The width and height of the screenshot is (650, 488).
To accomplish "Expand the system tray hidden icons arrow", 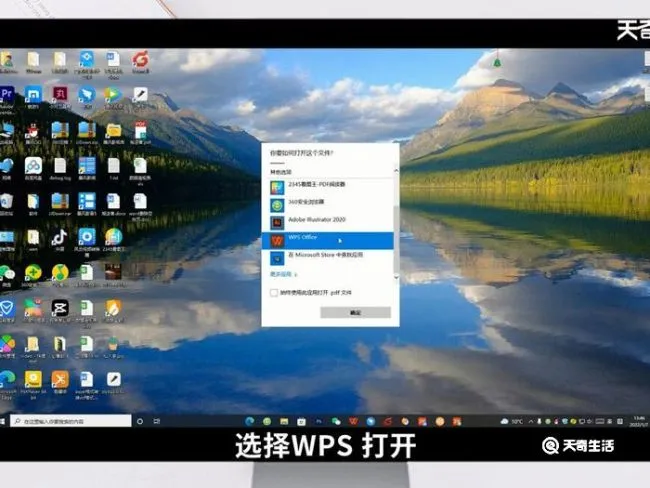I will coord(531,421).
